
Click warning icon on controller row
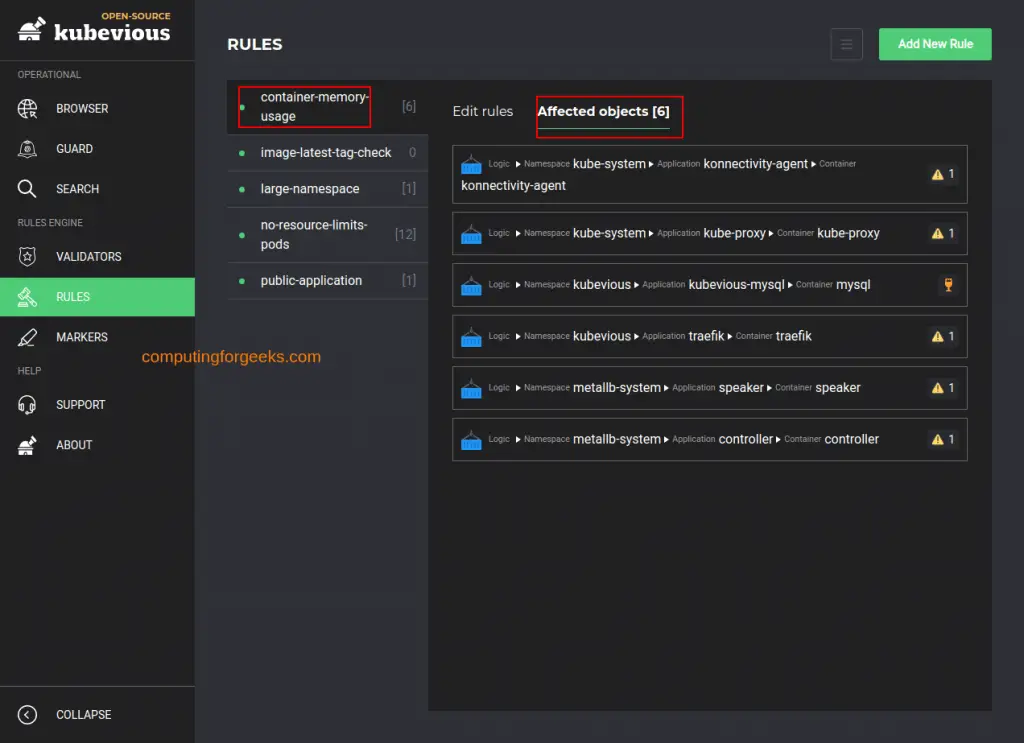point(938,440)
